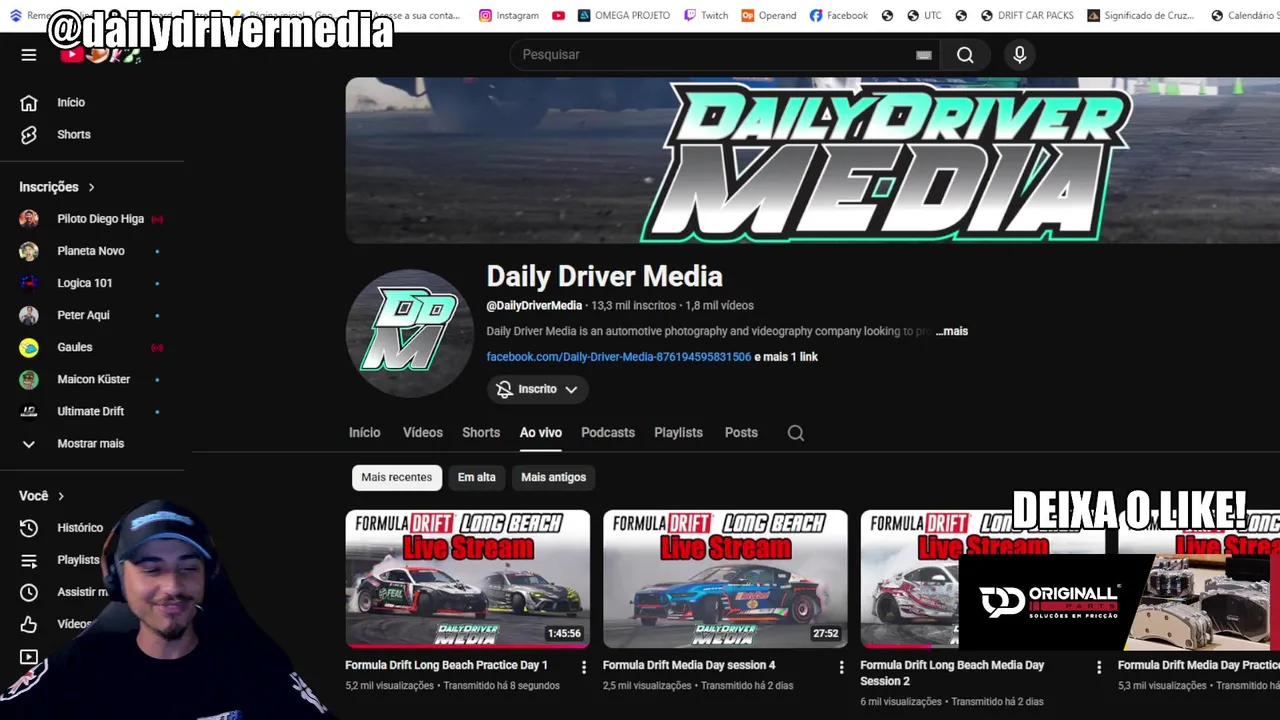Screen dimensions: 1280x720
Task: Click the search magnifier button
Action: click(965, 55)
